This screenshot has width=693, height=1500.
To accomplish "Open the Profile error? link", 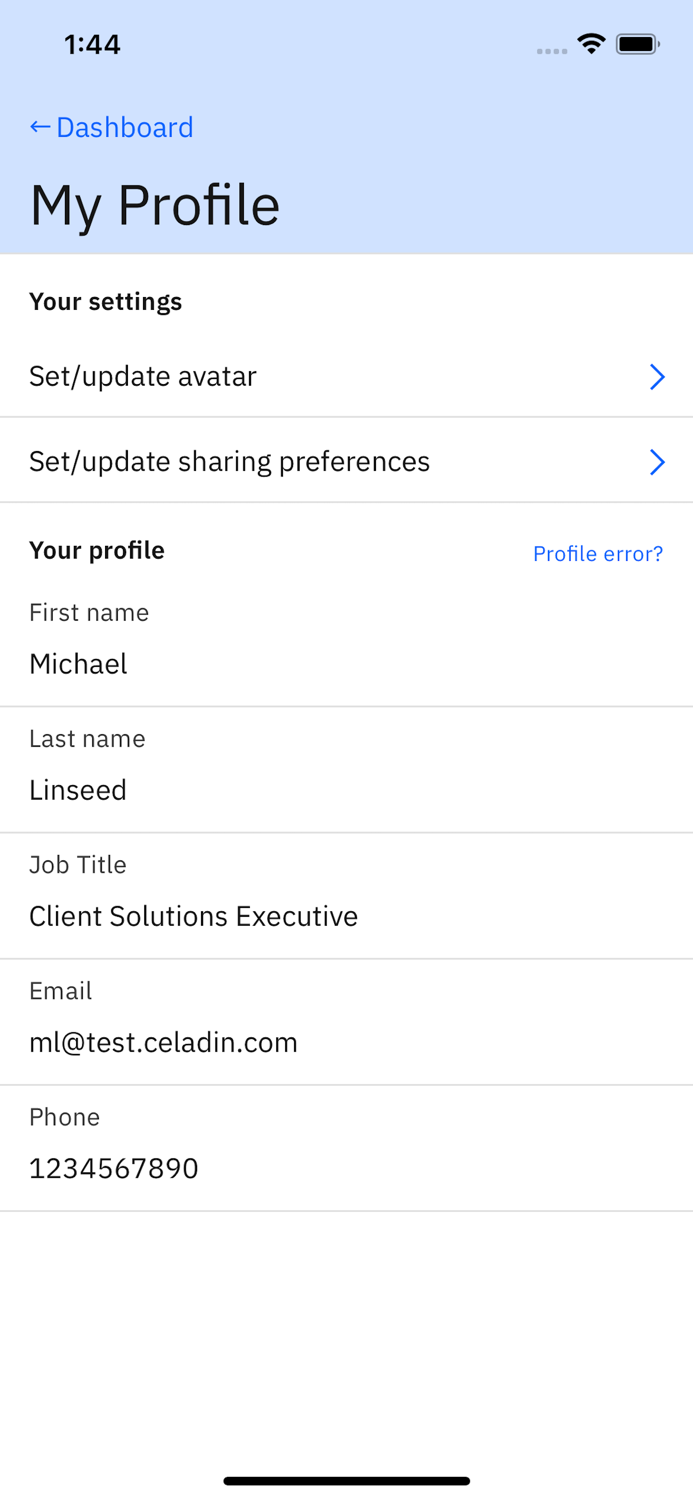I will [597, 554].
